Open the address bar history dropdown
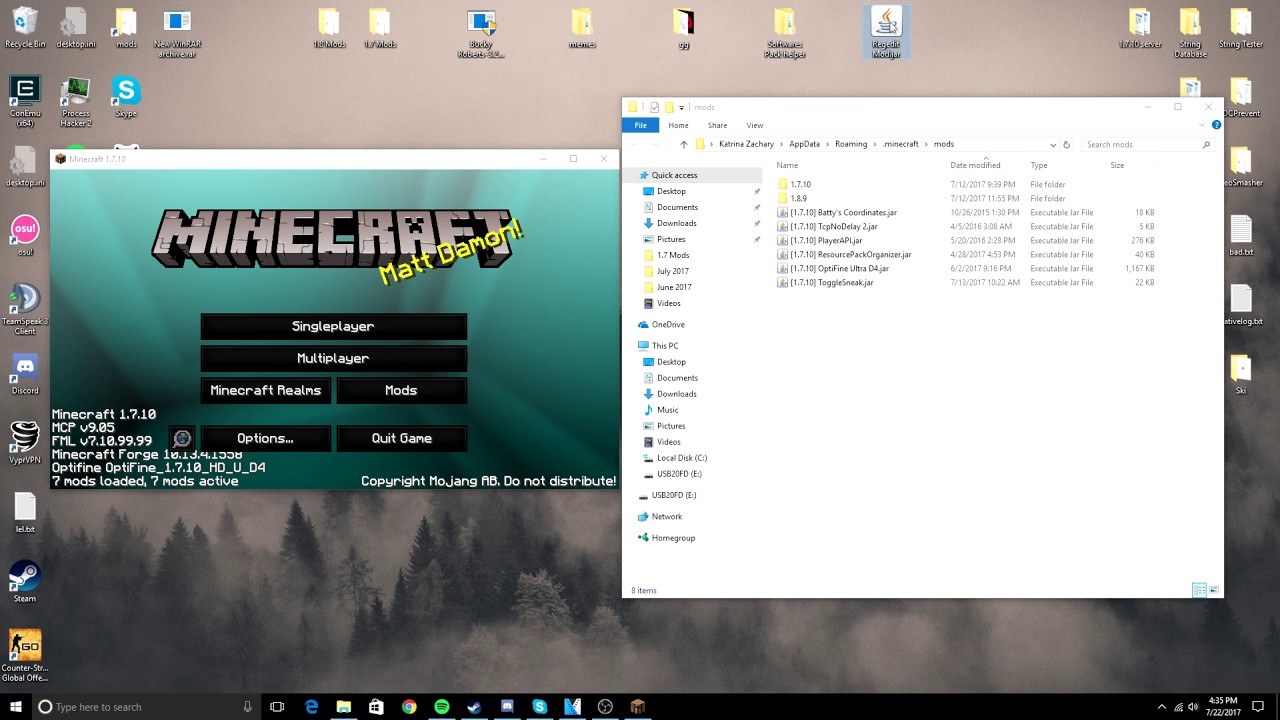This screenshot has width=1280, height=720. [1052, 144]
